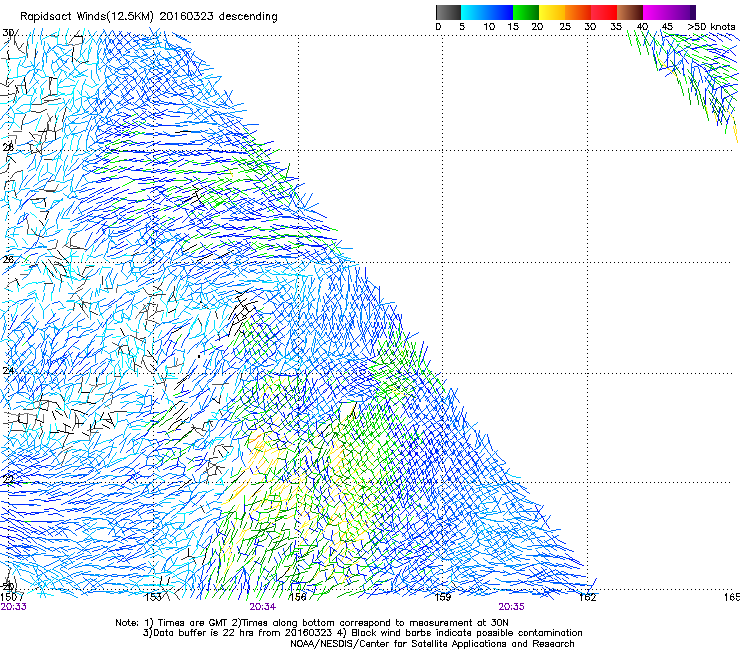Click the green 15-20 knots legend swatch
The height and width of the screenshot is (650, 740).
click(x=526, y=12)
